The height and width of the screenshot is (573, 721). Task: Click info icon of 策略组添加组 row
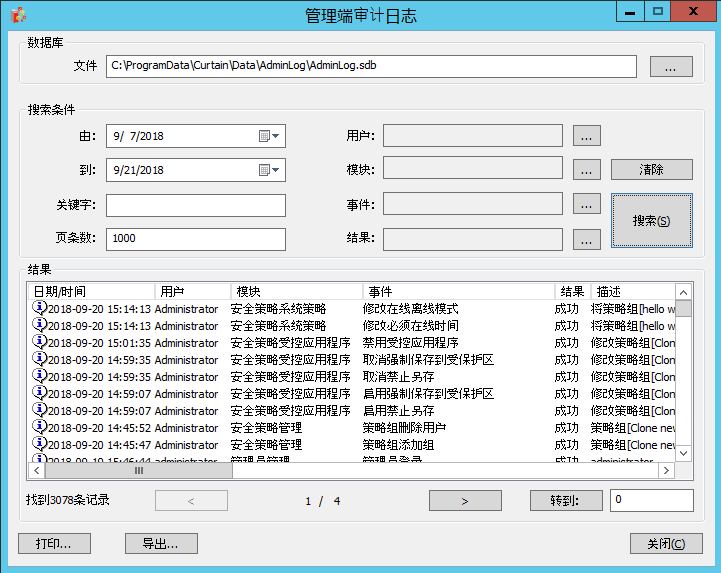pos(40,443)
